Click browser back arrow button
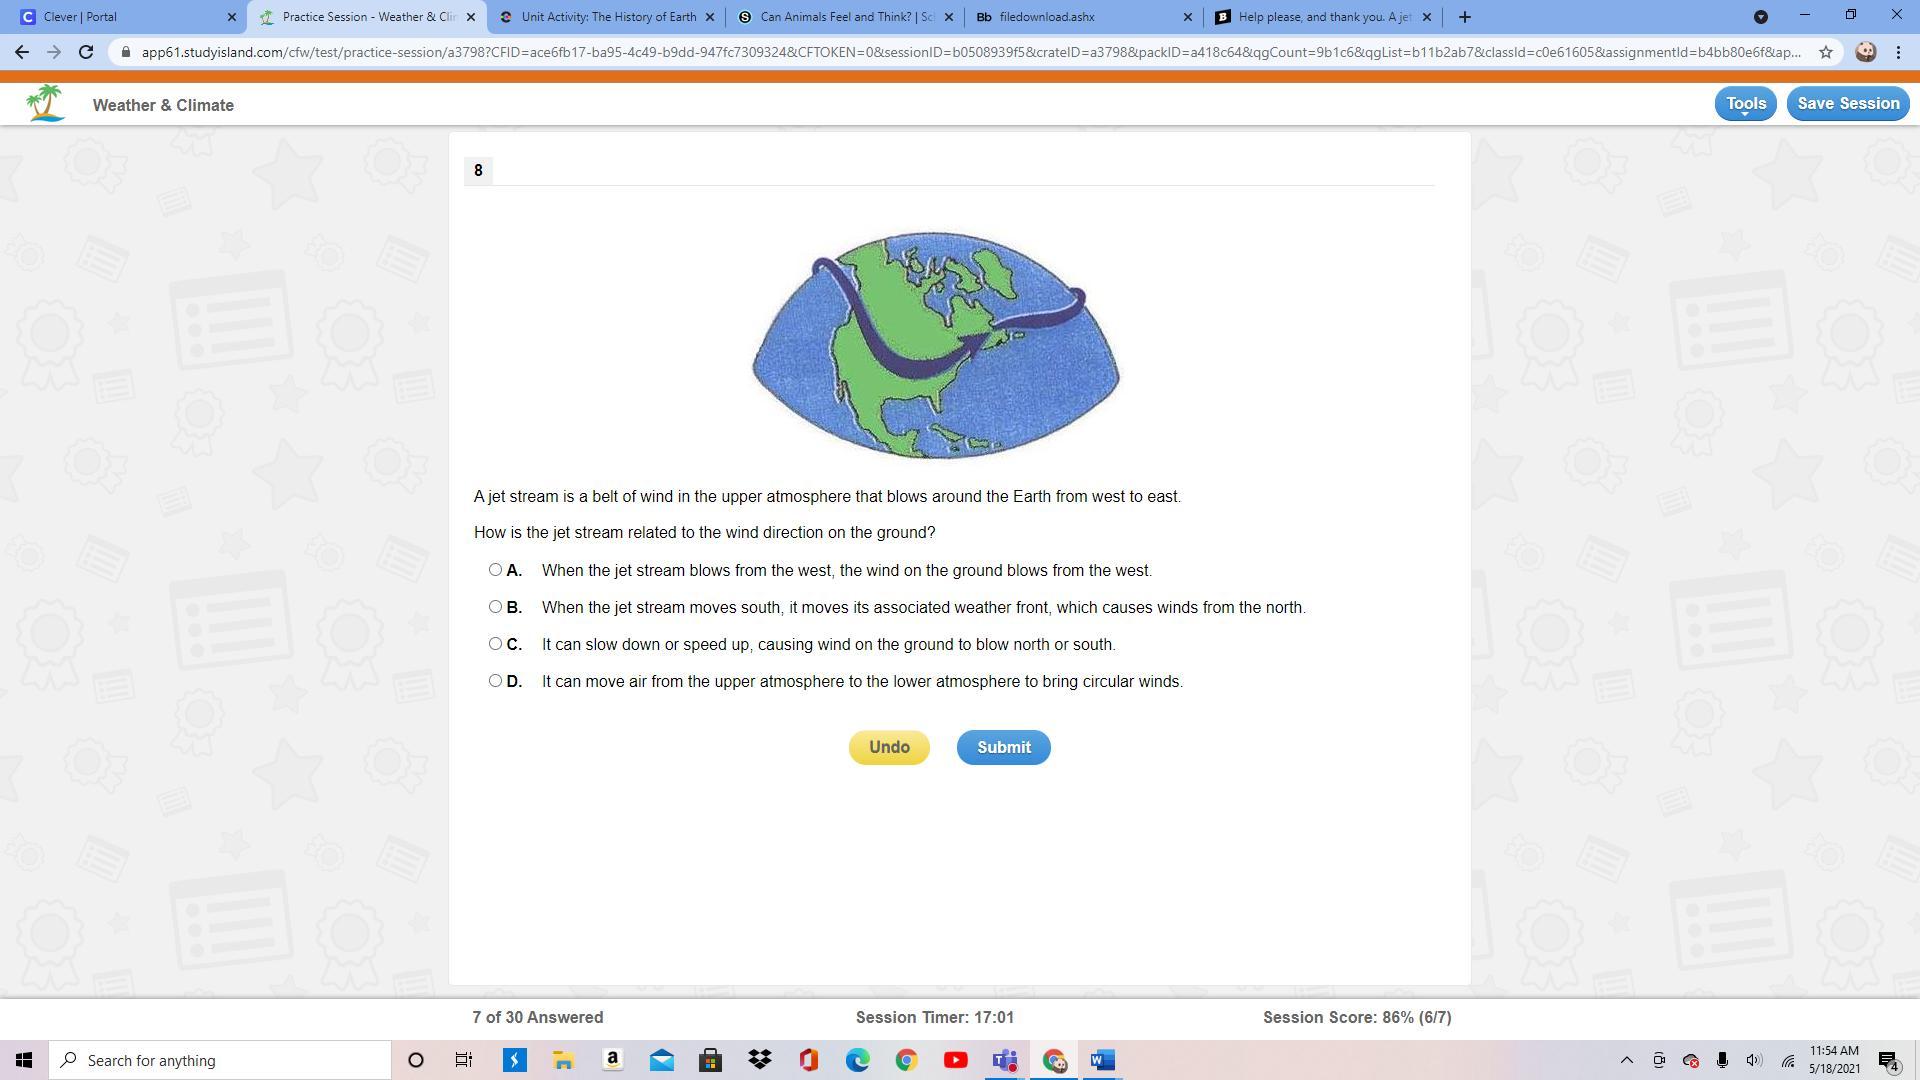The image size is (1920, 1080). [x=22, y=52]
